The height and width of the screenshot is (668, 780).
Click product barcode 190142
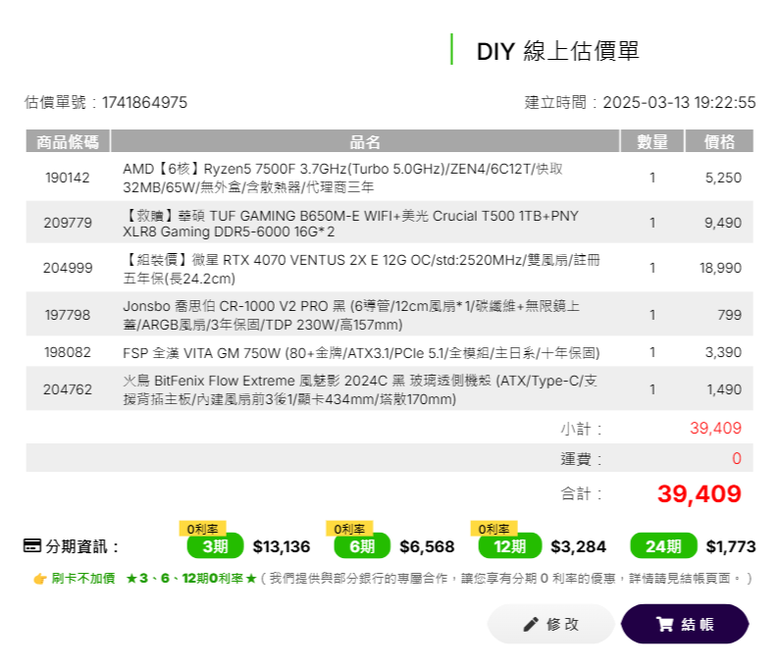(x=68, y=178)
